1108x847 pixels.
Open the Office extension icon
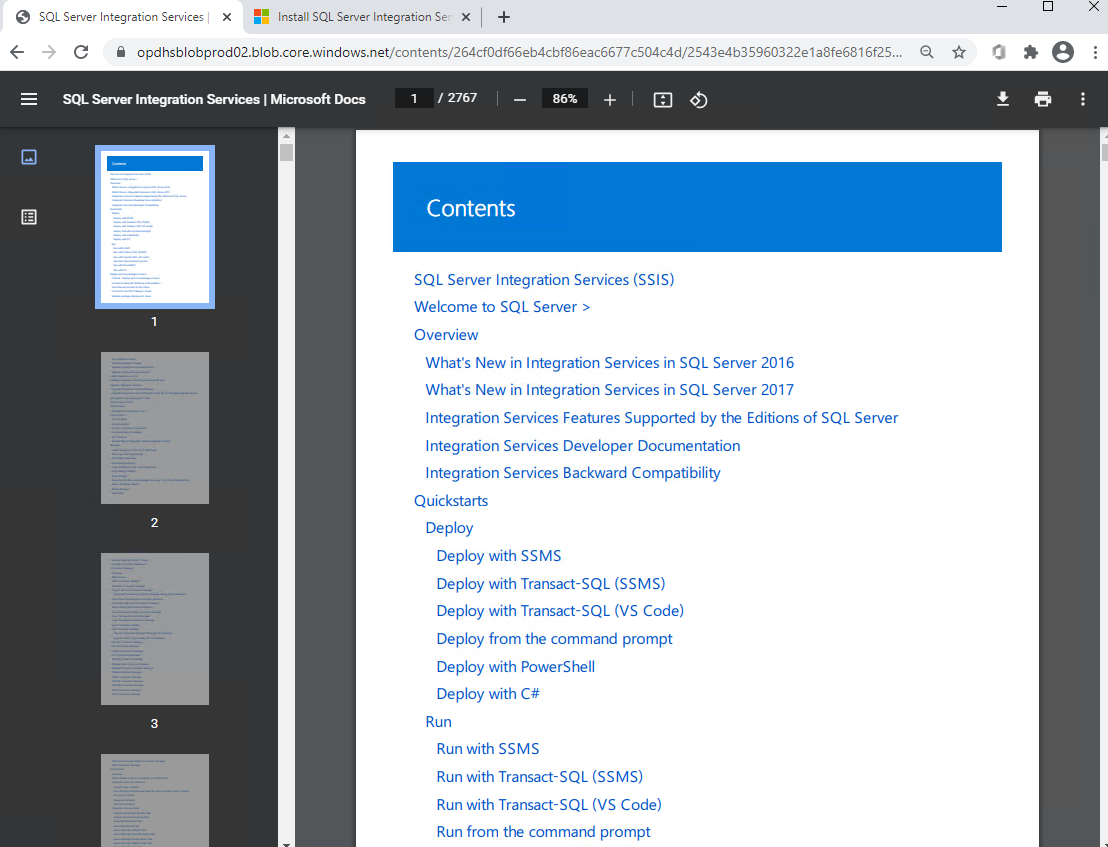pyautogui.click(x=998, y=52)
